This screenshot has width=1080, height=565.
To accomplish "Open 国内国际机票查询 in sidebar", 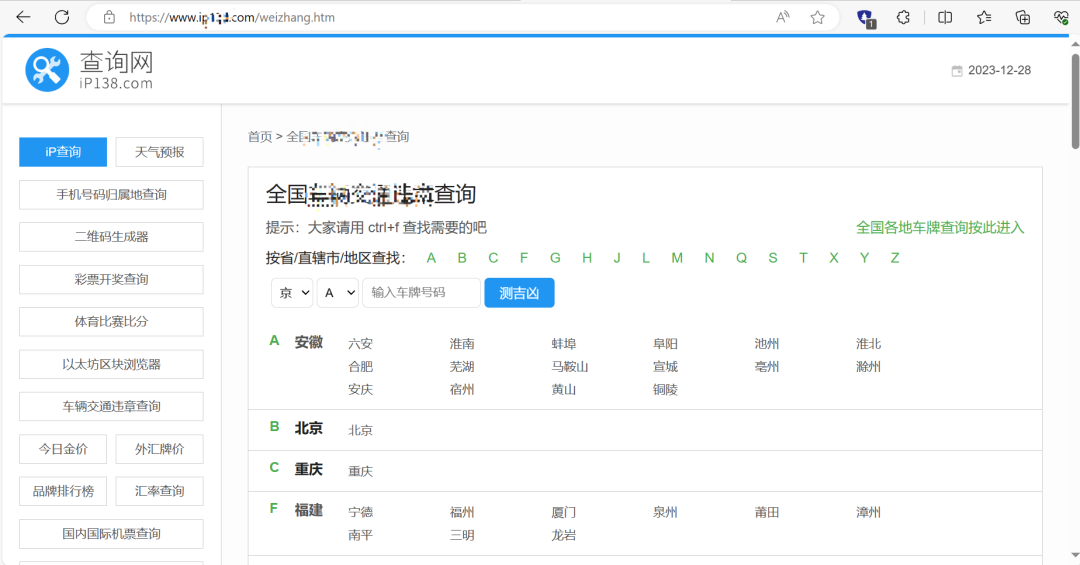I will pos(112,534).
